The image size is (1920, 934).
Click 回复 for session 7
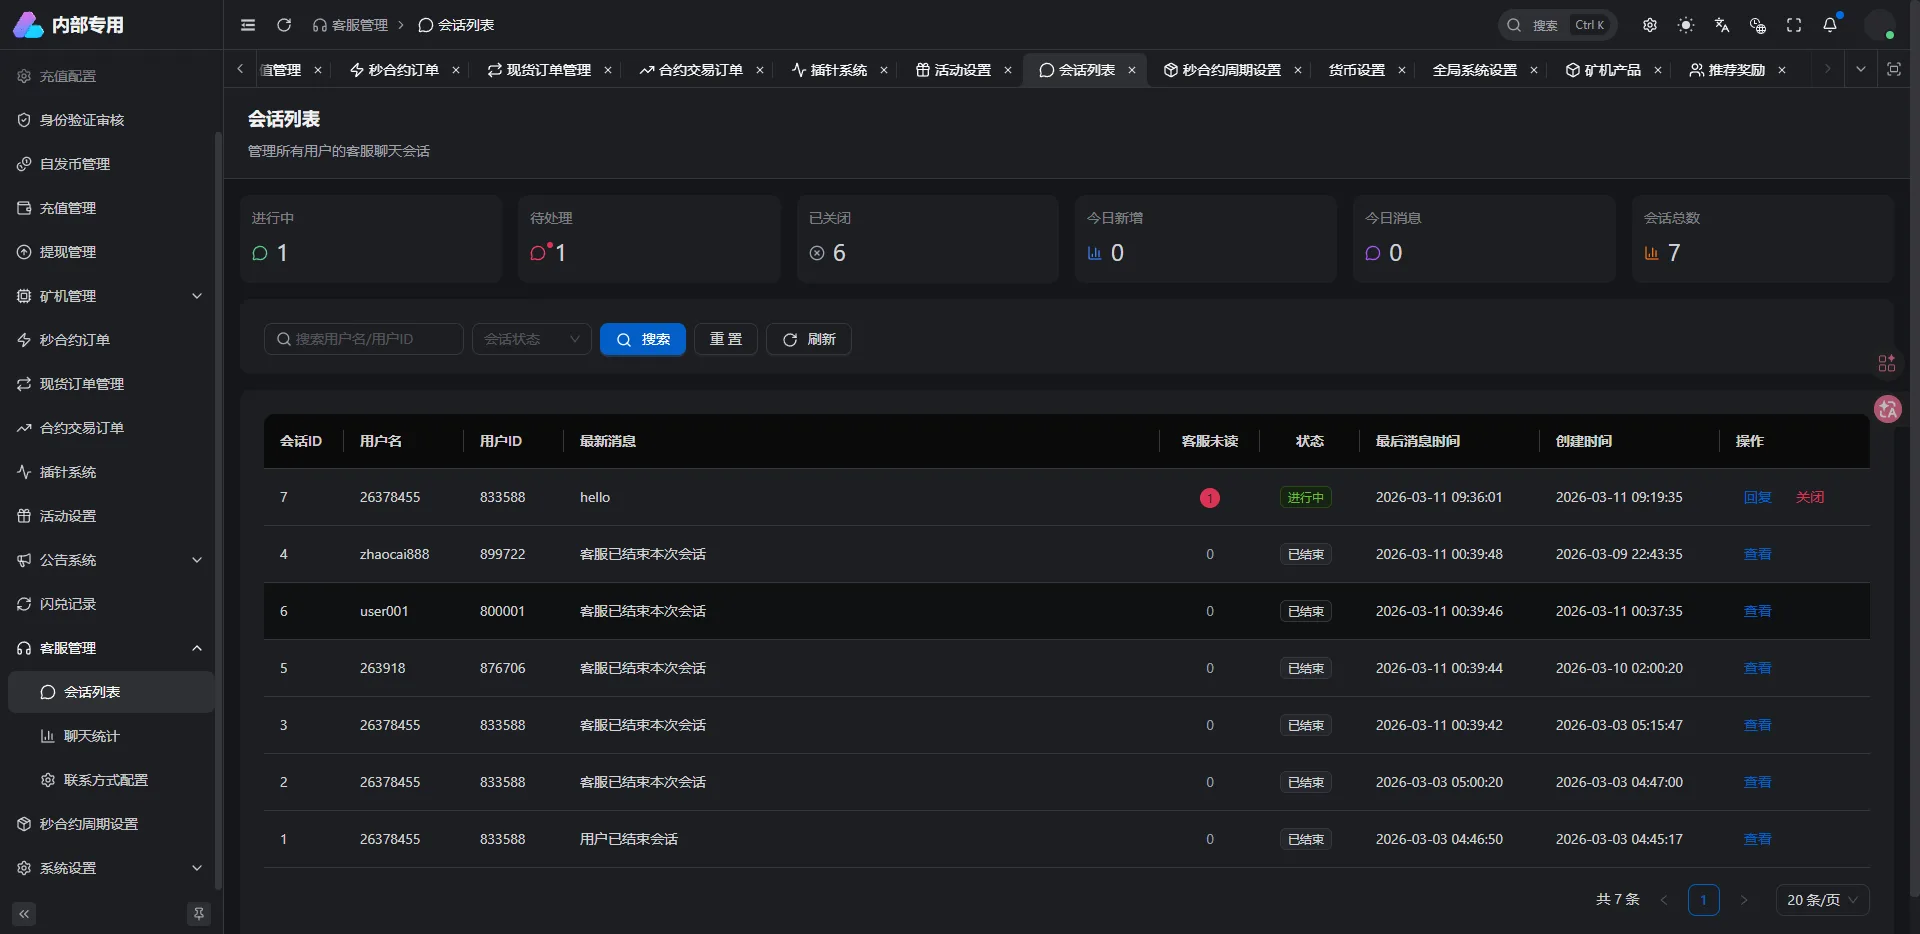point(1757,497)
